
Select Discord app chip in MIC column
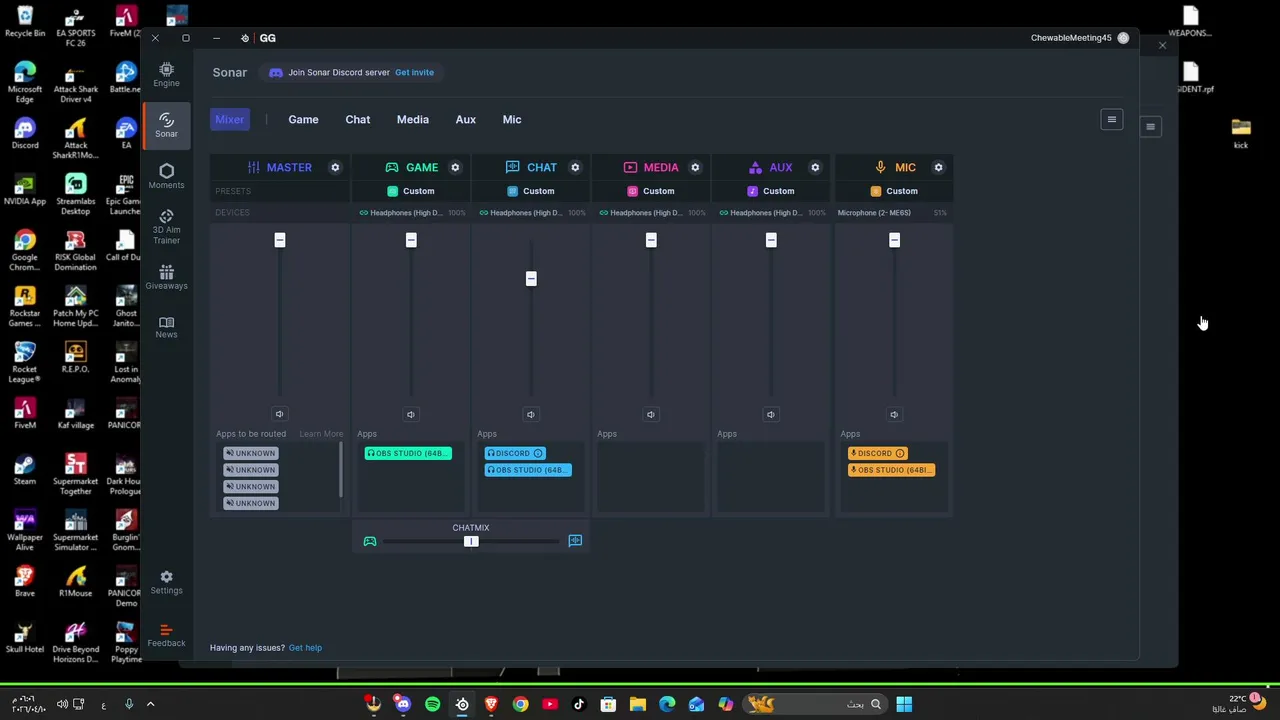pyautogui.click(x=878, y=453)
